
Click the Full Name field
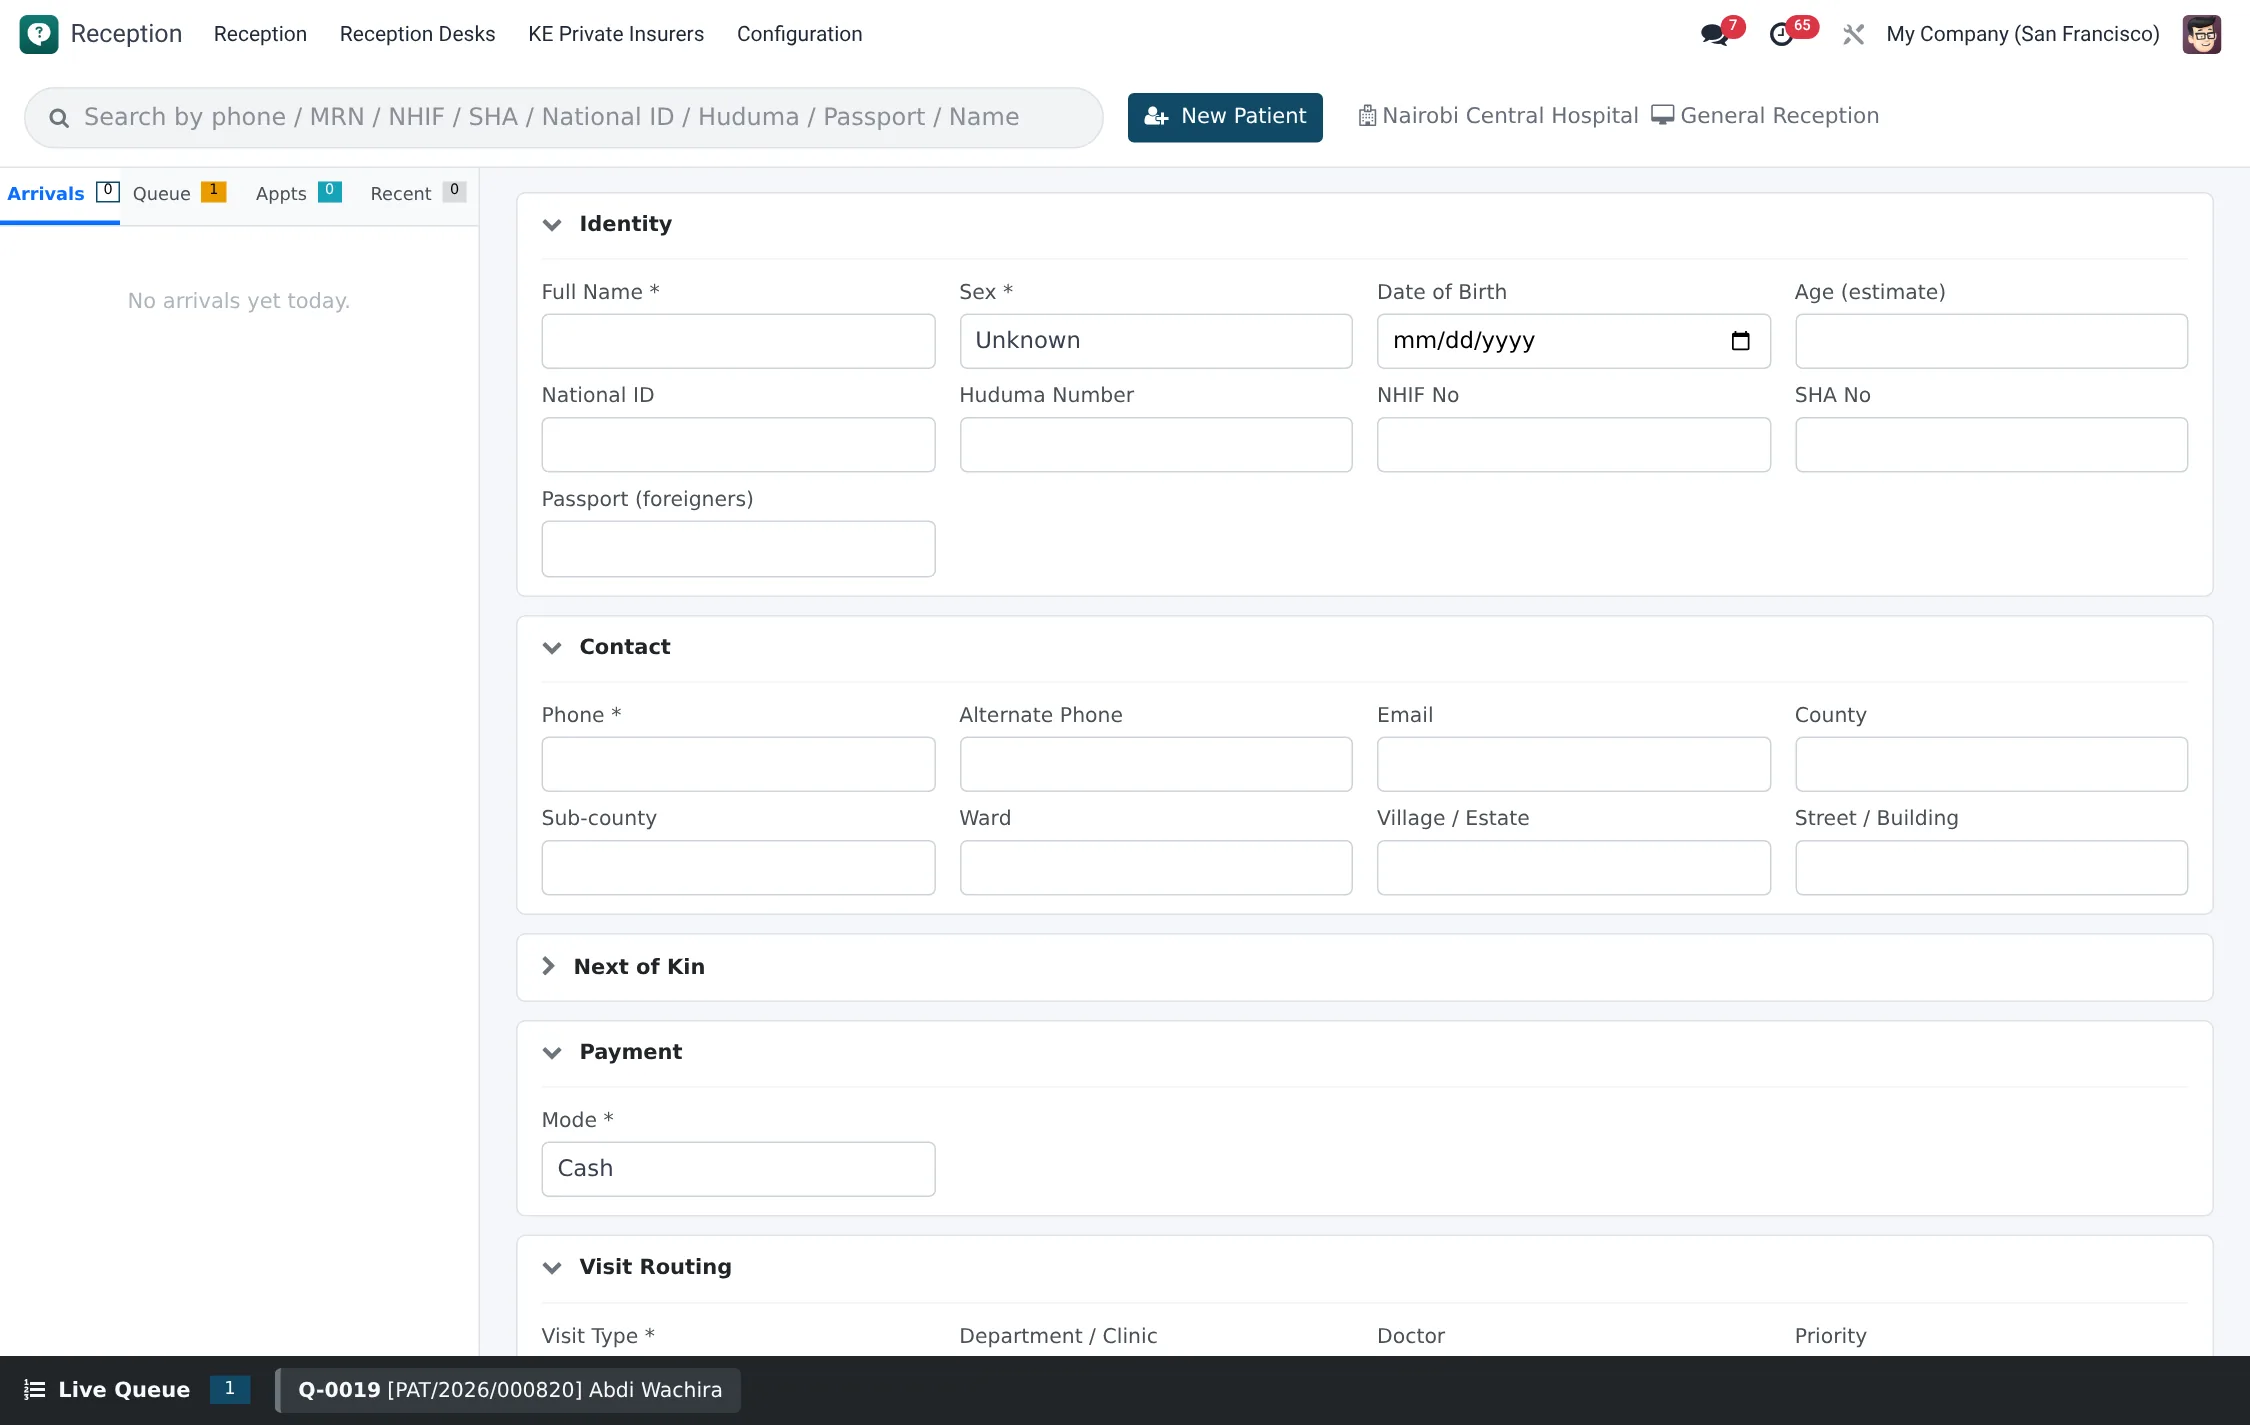[x=738, y=341]
